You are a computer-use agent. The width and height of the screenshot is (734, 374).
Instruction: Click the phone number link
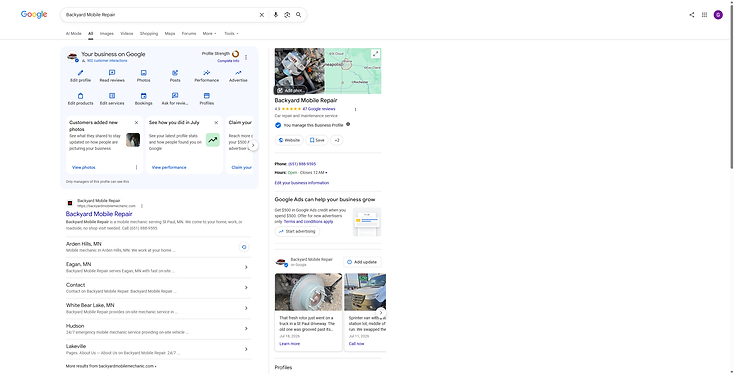coord(302,164)
